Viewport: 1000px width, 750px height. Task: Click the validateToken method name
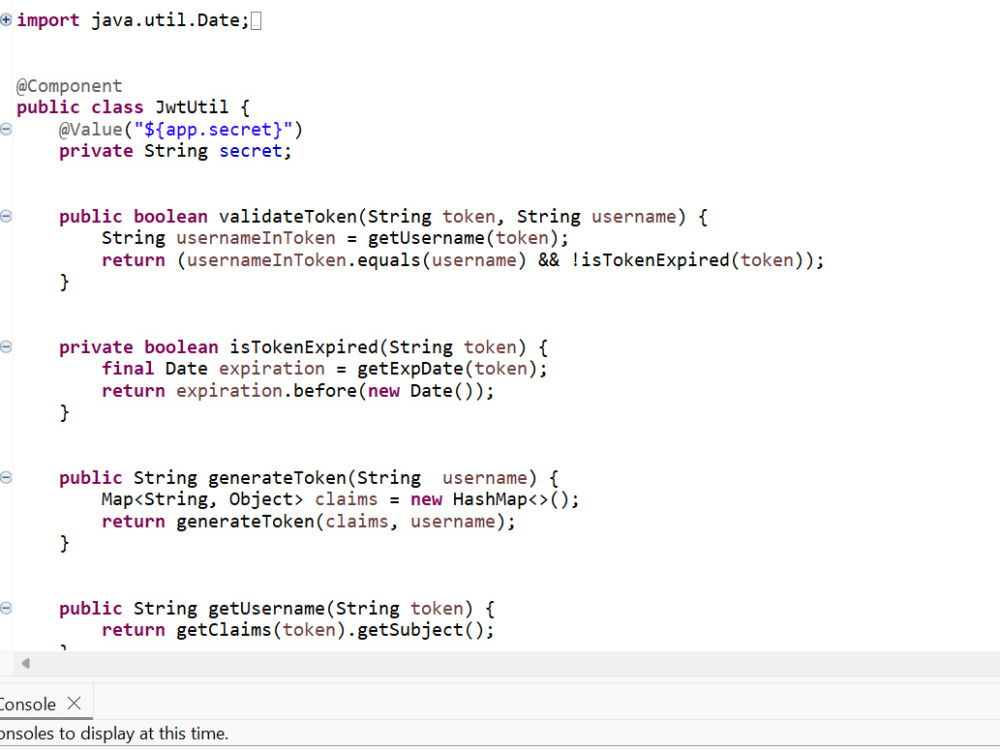click(x=288, y=217)
